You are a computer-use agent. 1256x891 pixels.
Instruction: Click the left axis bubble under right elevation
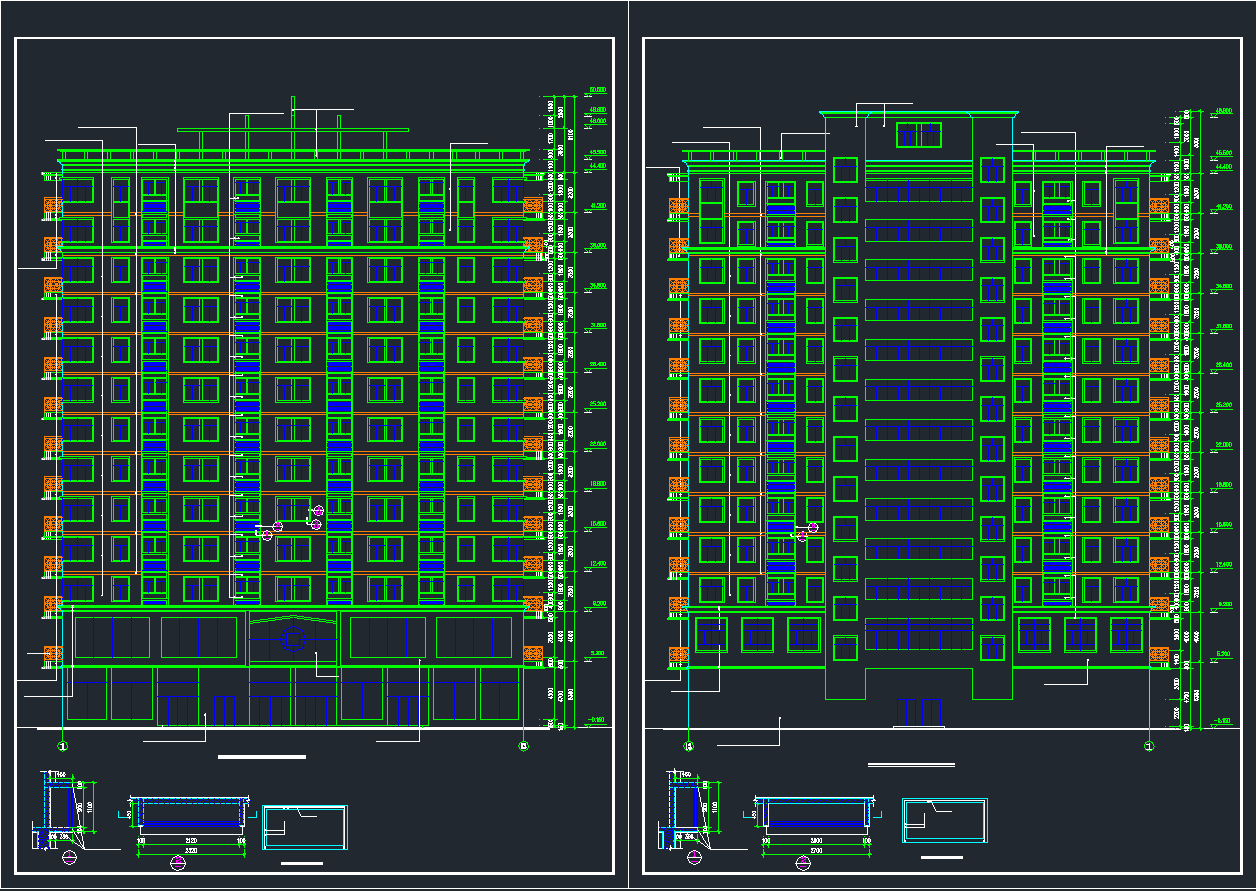688,745
